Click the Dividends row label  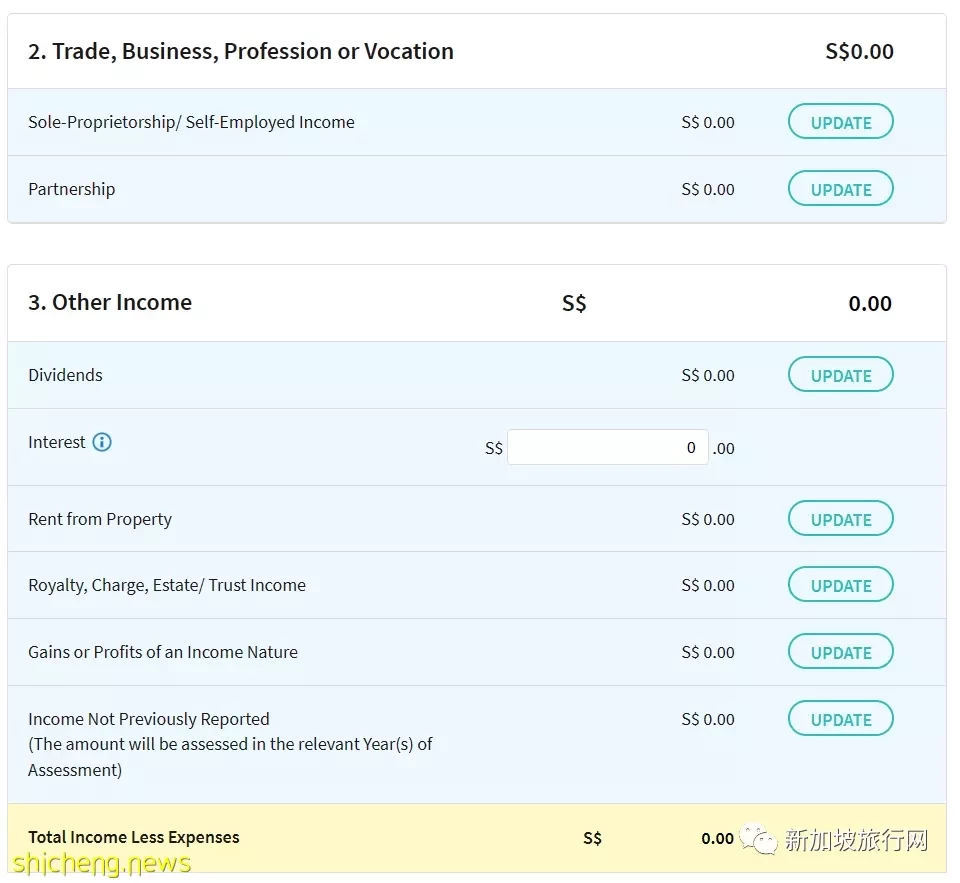(x=66, y=375)
